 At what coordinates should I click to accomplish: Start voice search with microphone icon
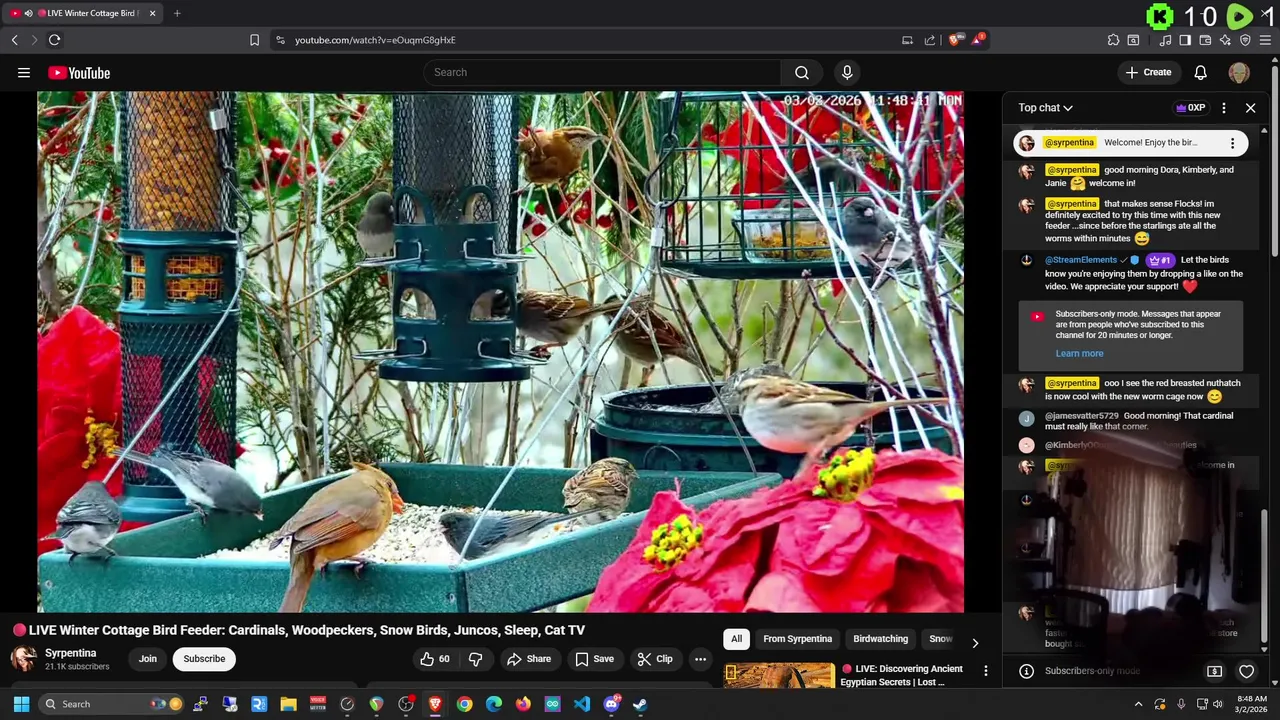pos(847,72)
